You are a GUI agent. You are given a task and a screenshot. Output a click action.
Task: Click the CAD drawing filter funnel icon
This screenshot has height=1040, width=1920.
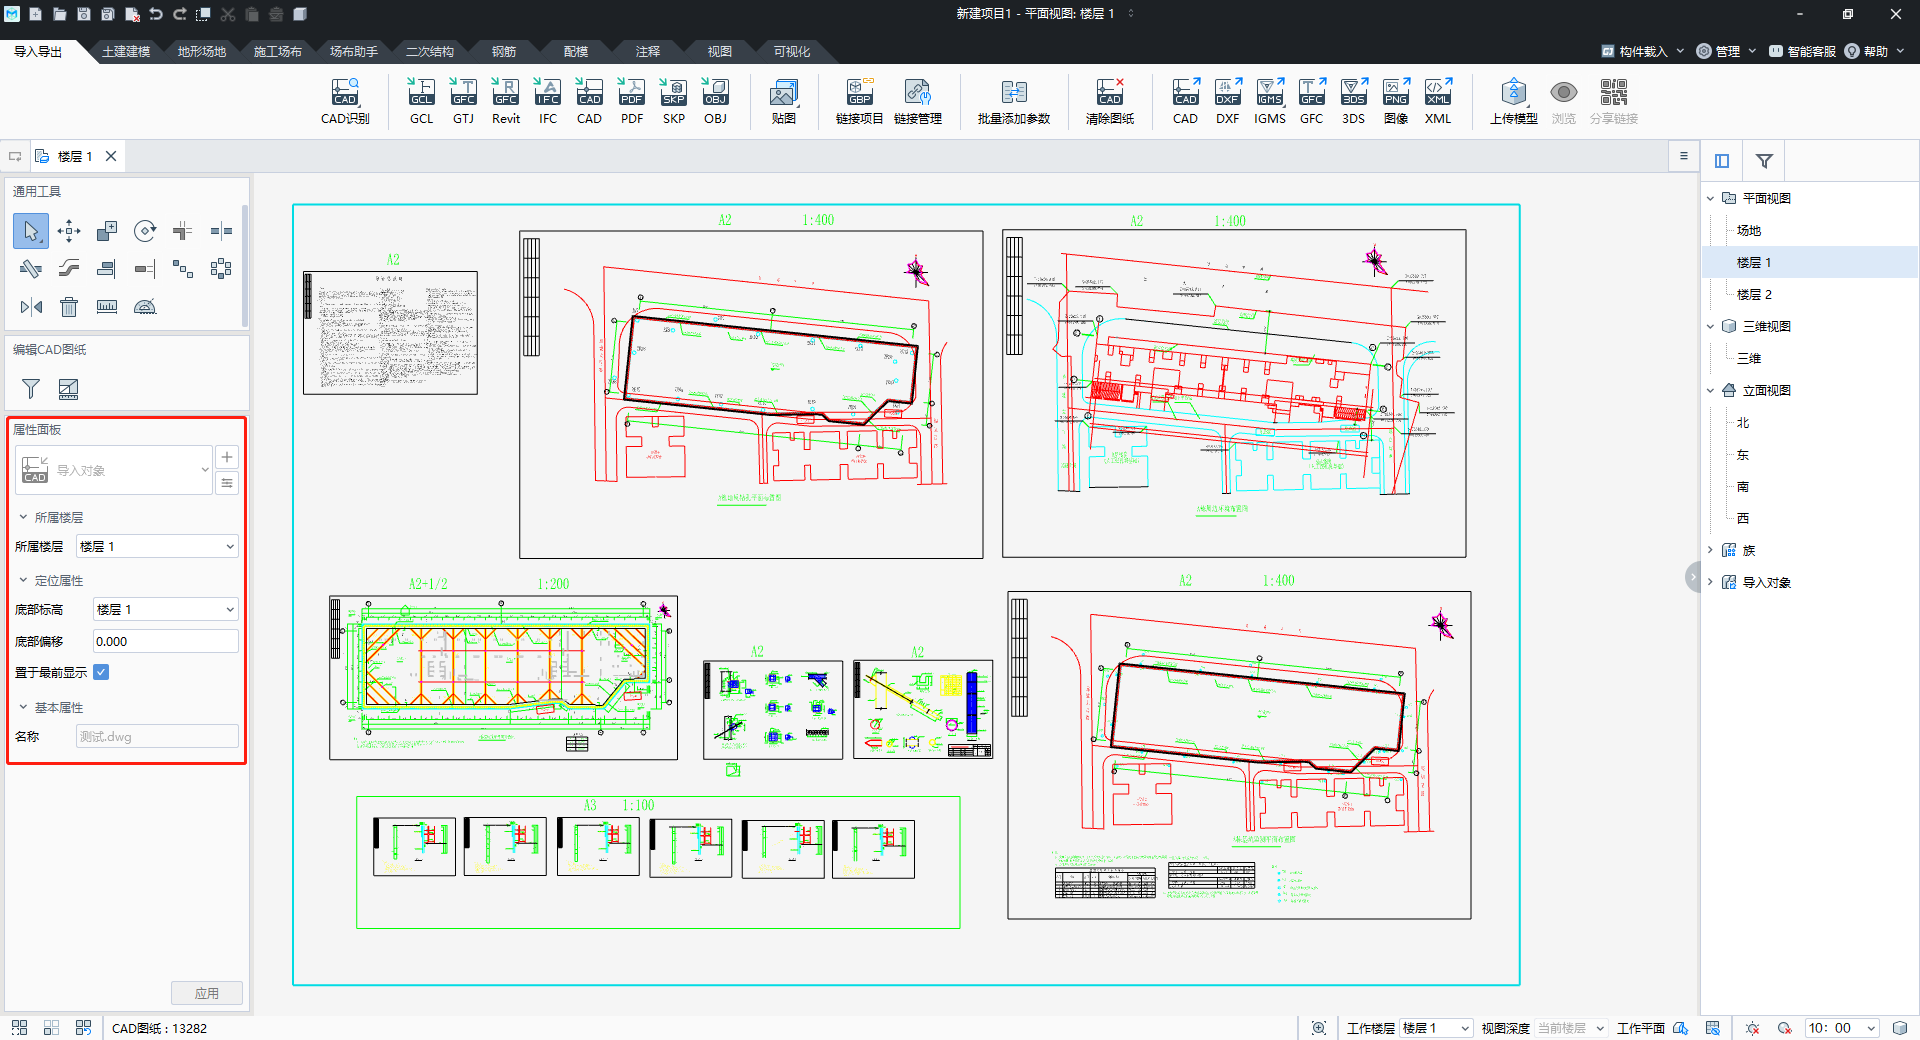pyautogui.click(x=31, y=389)
